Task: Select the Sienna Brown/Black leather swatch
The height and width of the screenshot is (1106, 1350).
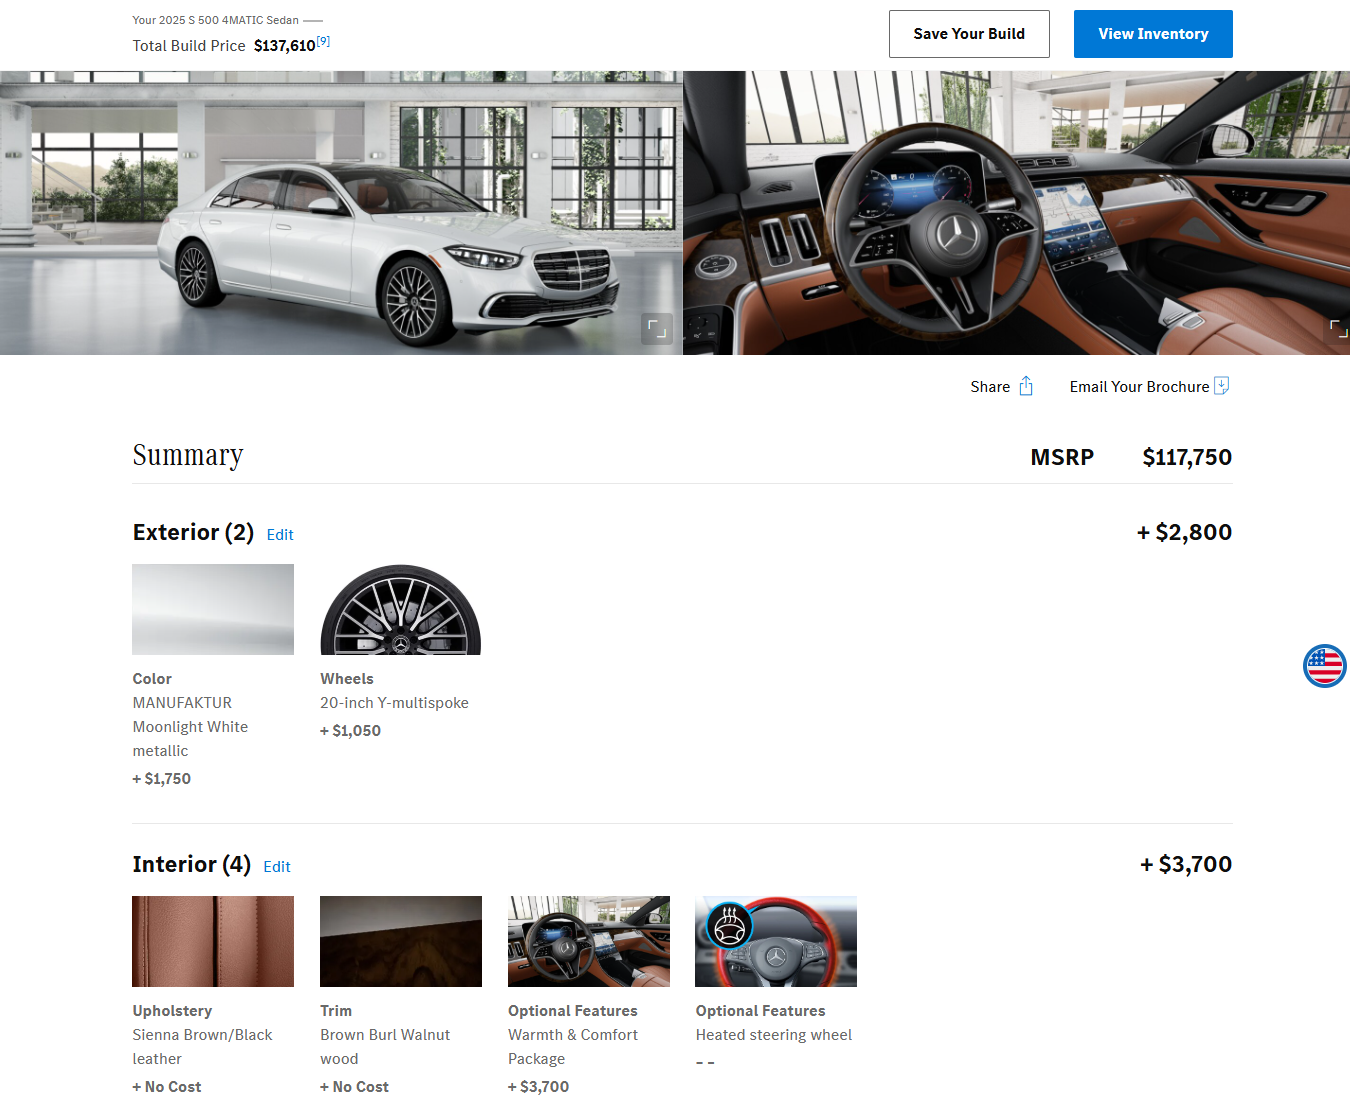Action: point(213,941)
